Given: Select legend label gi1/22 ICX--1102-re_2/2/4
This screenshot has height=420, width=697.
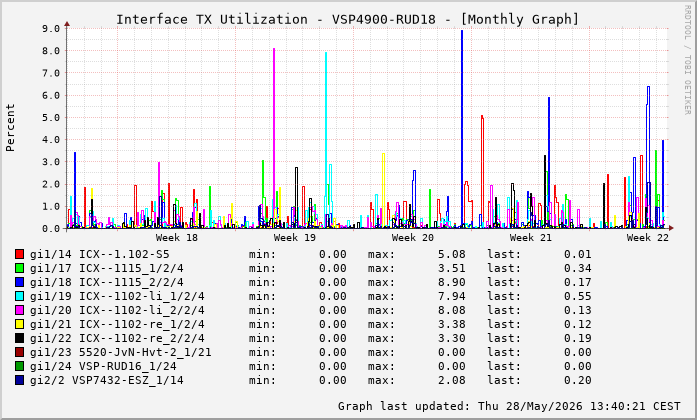Looking at the screenshot, I should pyautogui.click(x=117, y=338).
